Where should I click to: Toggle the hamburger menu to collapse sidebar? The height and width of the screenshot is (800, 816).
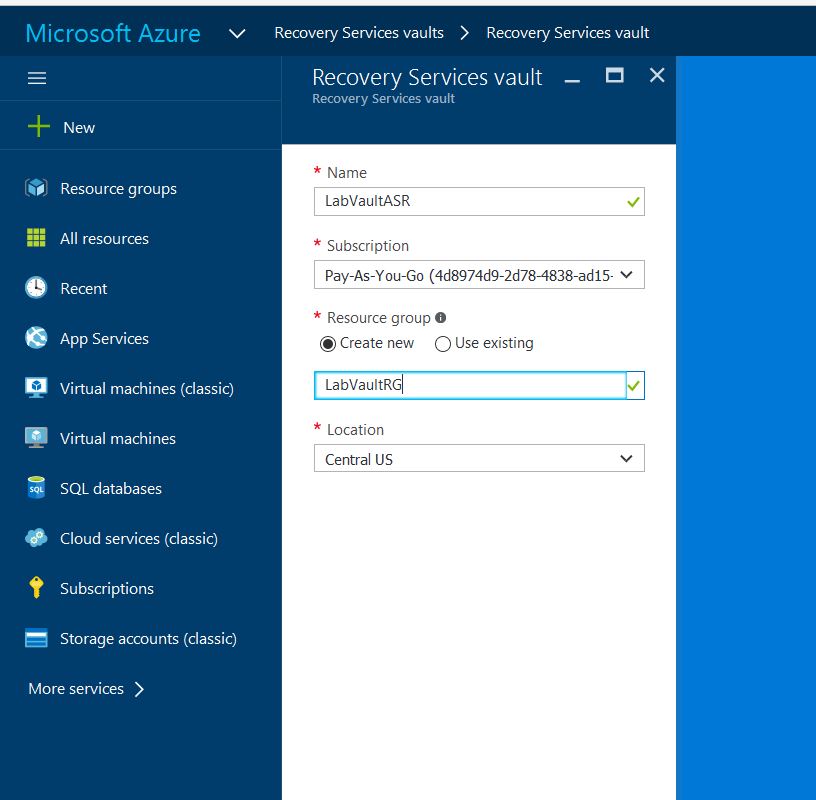pos(37,78)
